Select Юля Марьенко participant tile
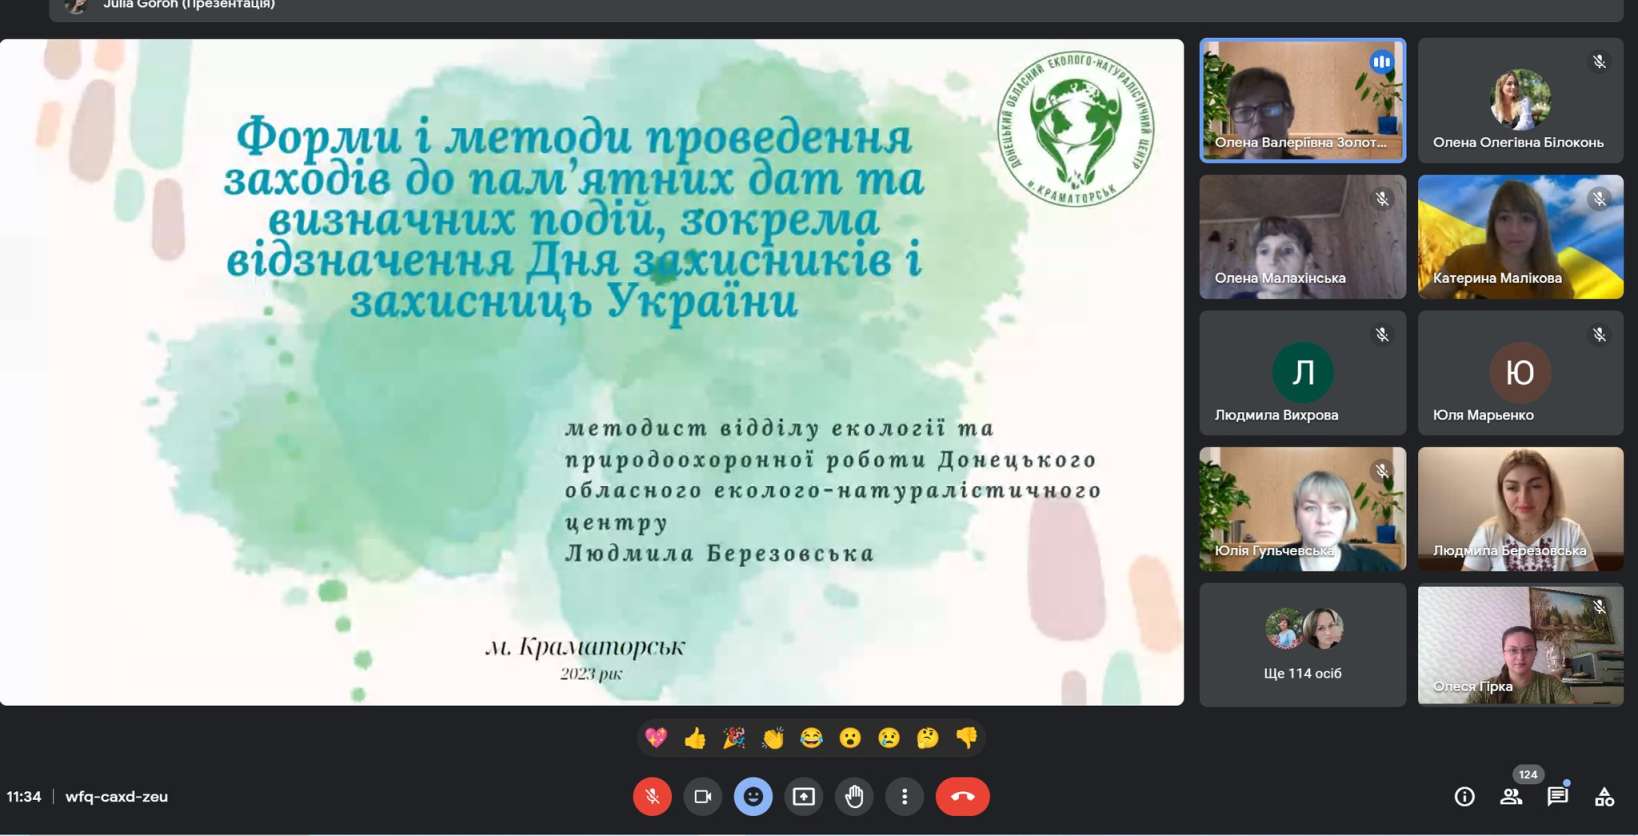 pyautogui.click(x=1521, y=373)
